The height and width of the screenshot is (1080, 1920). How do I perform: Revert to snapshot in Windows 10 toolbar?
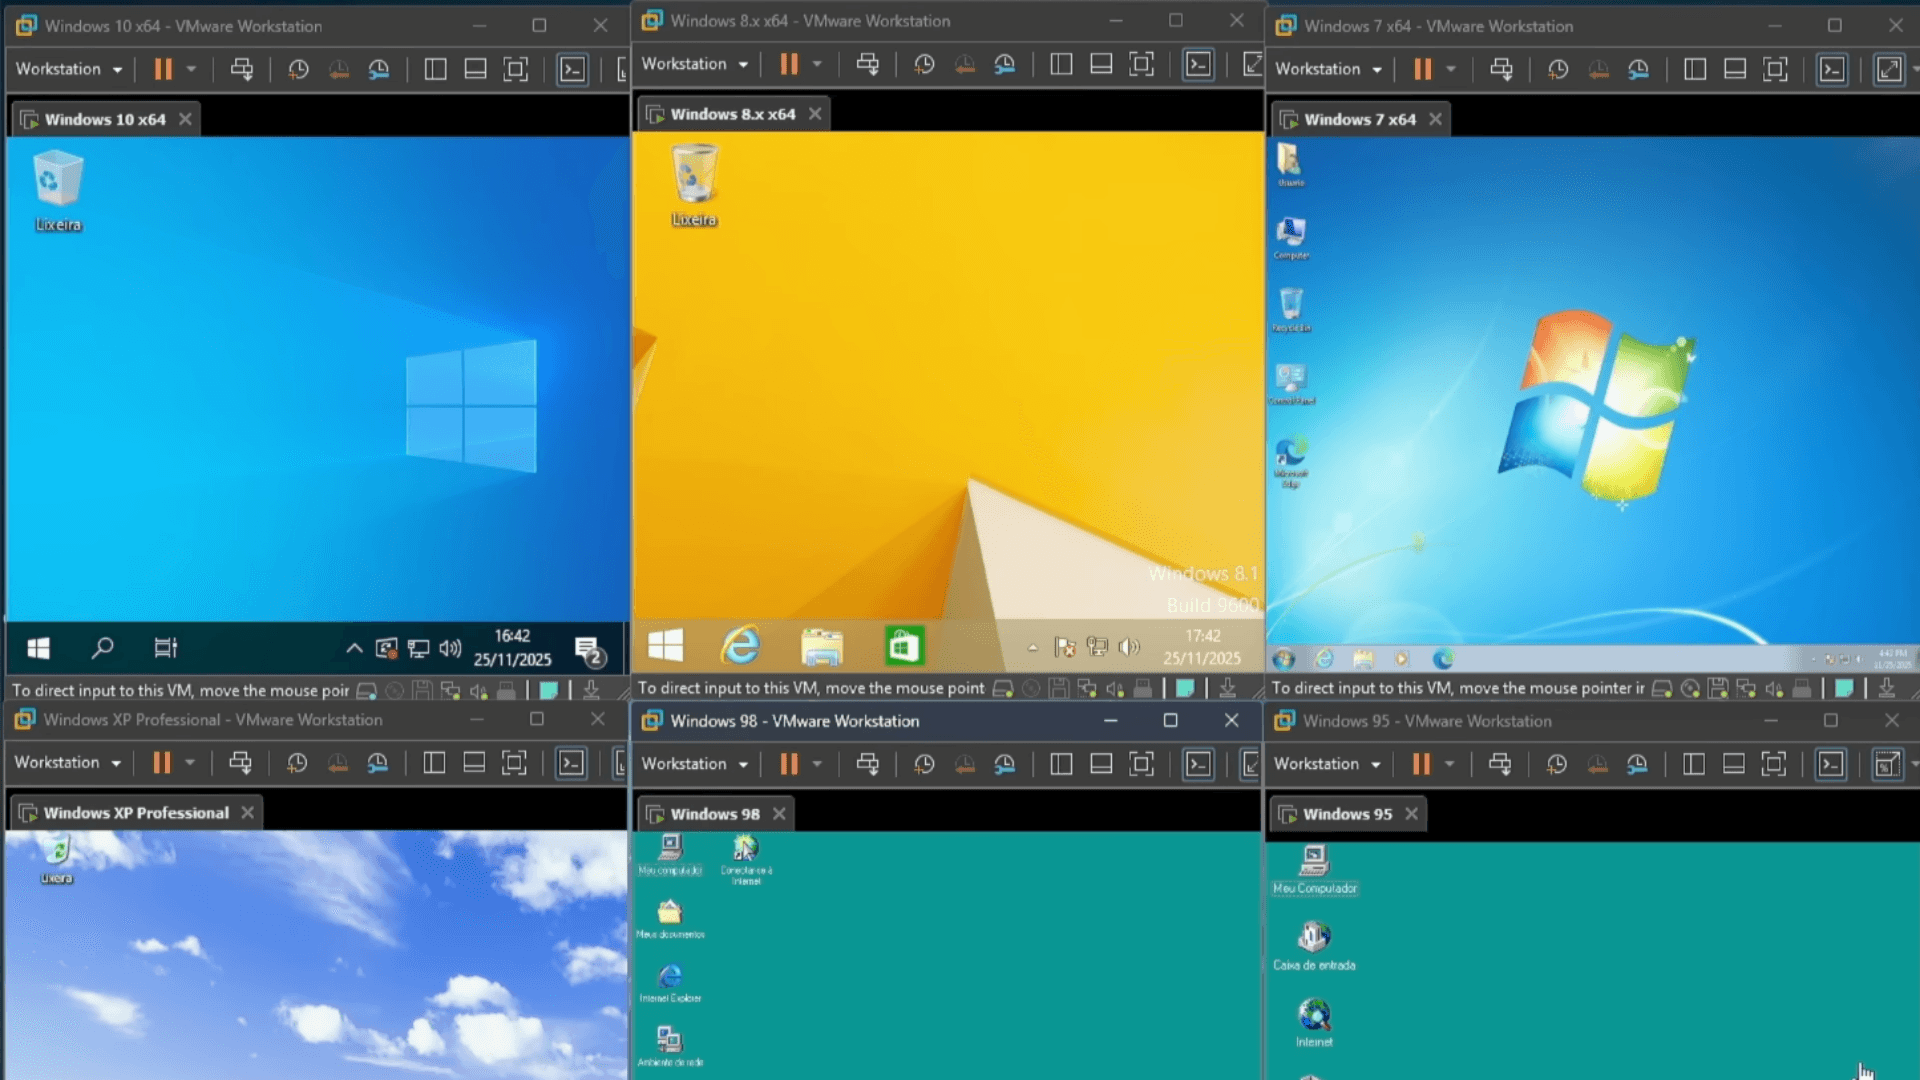pyautogui.click(x=339, y=69)
